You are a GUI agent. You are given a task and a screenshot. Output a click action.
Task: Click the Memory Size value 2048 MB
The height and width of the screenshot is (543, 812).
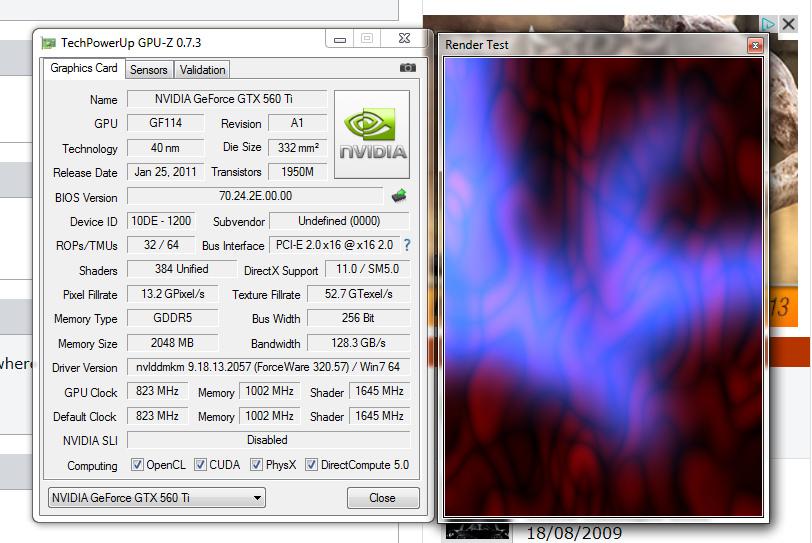coord(172,343)
